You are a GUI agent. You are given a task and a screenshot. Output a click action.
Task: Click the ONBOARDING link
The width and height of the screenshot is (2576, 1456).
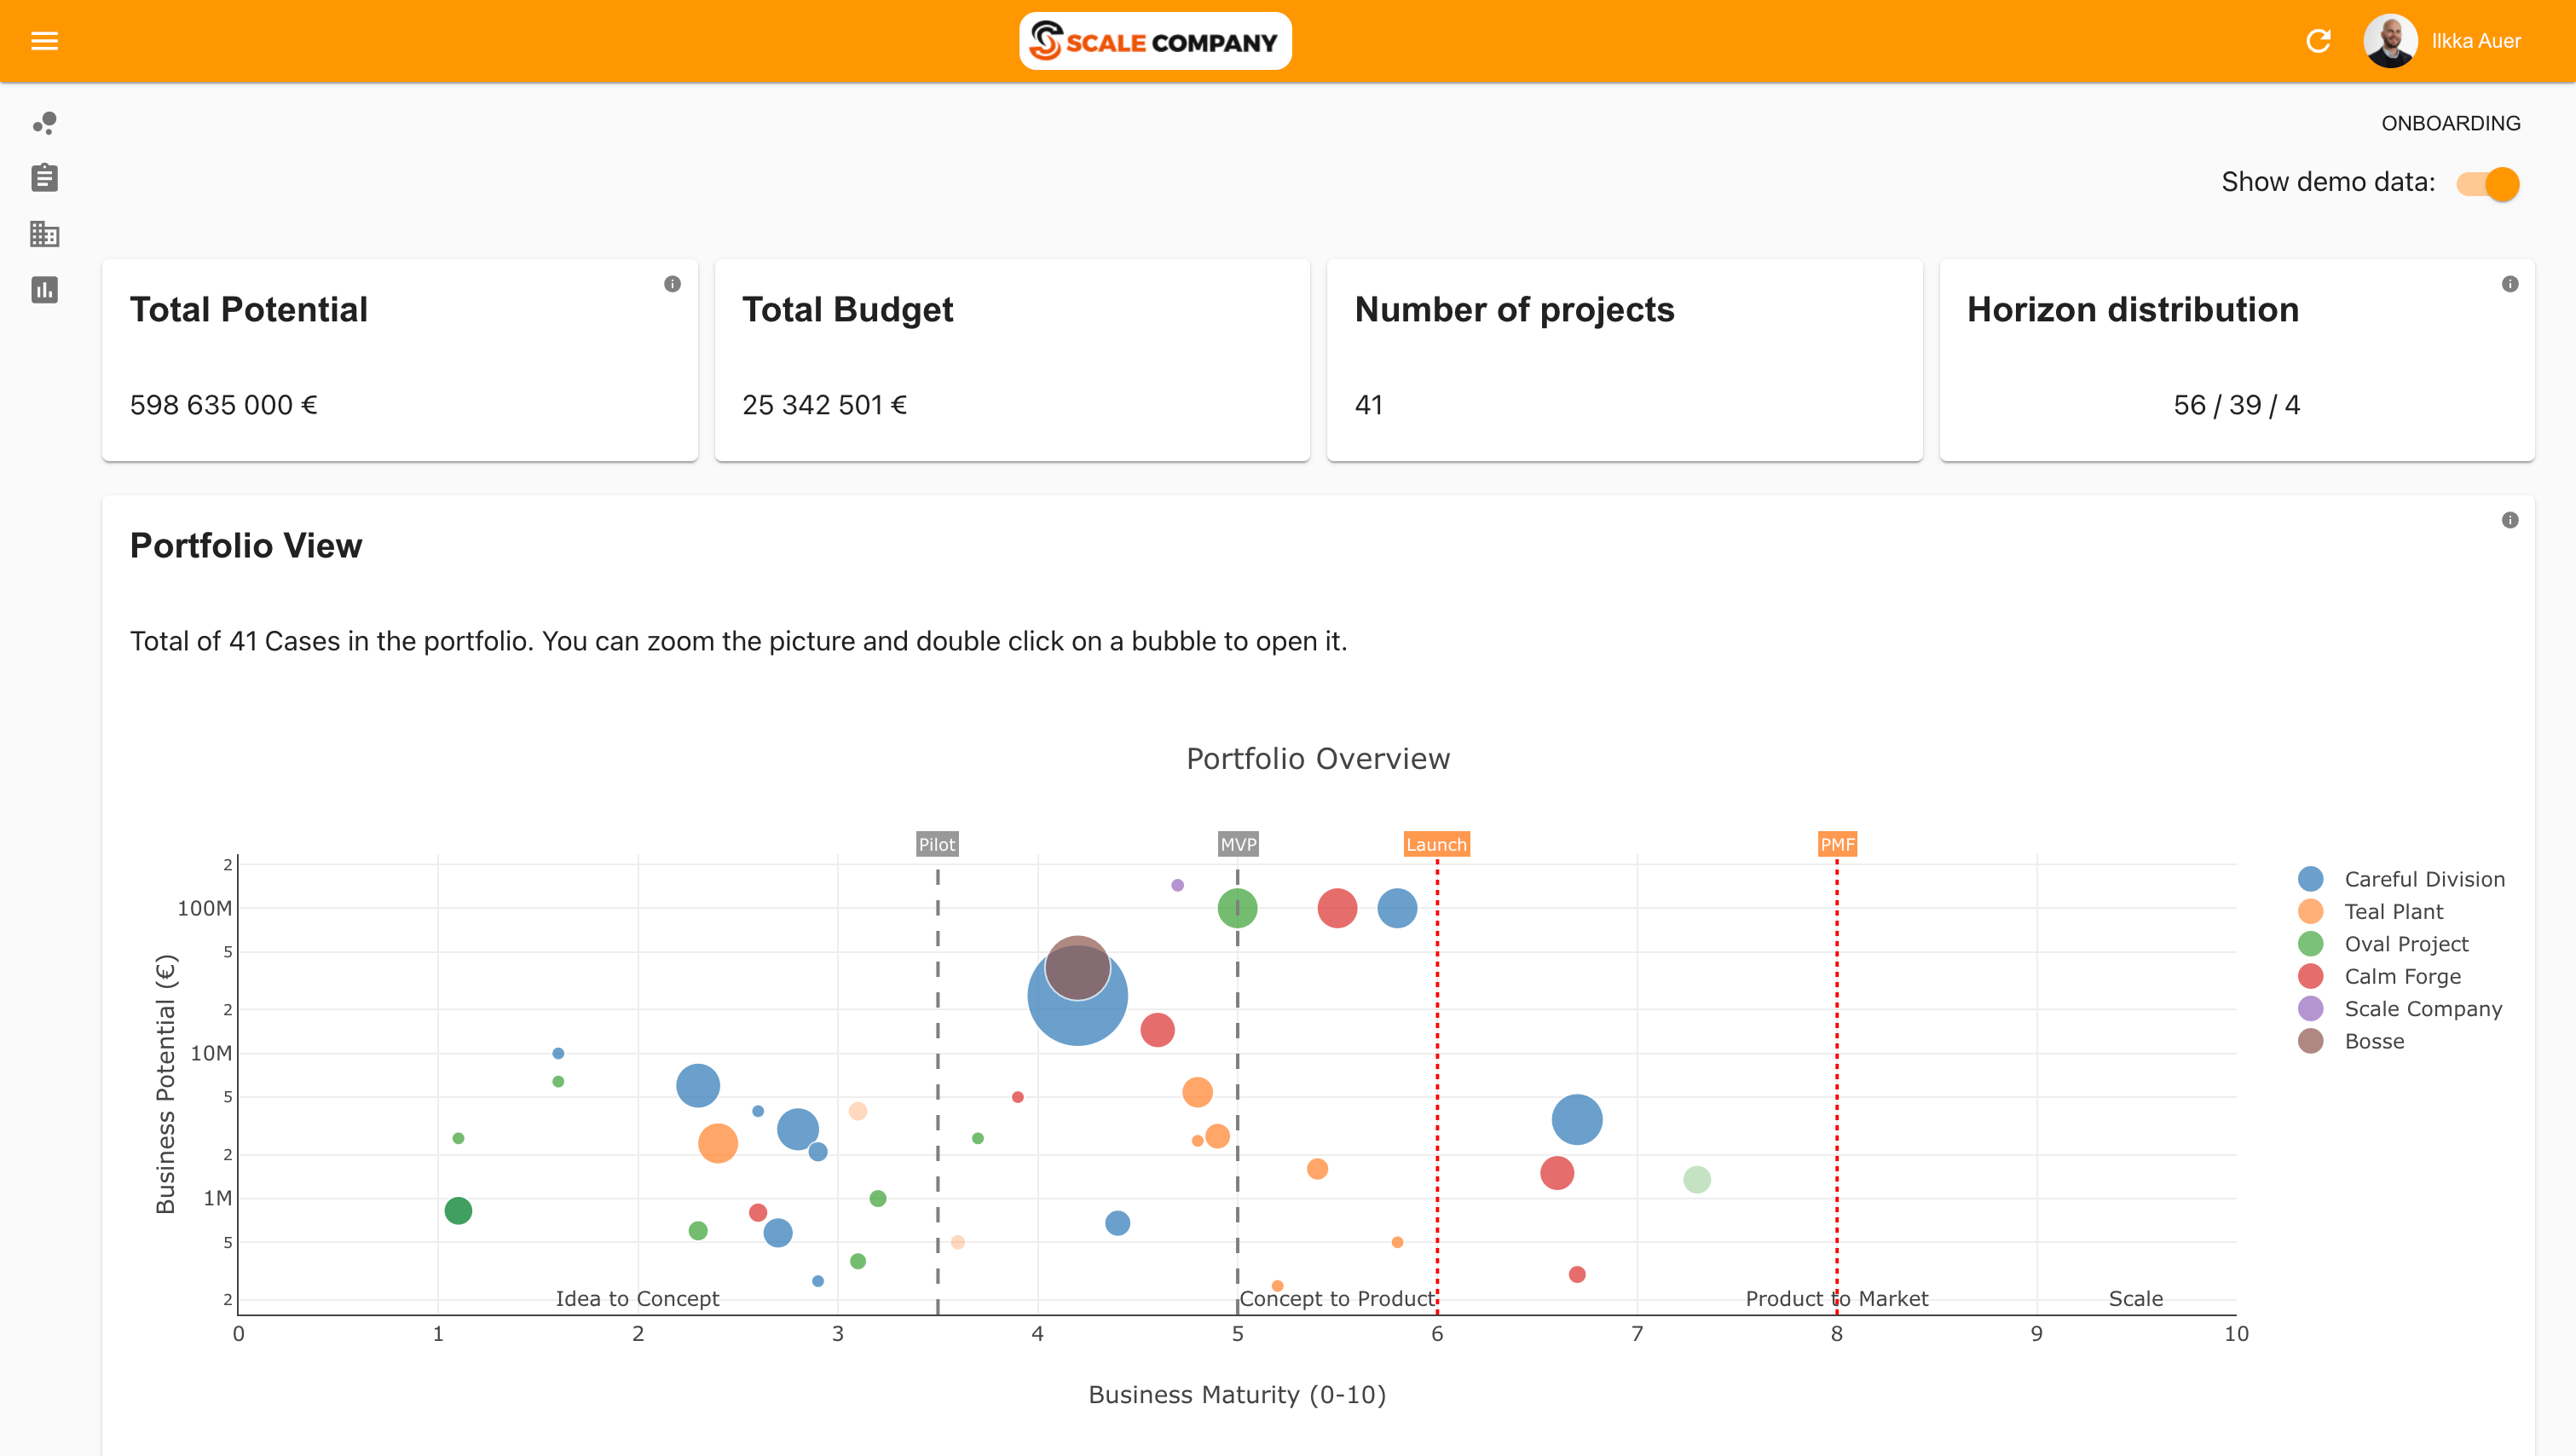click(2450, 123)
